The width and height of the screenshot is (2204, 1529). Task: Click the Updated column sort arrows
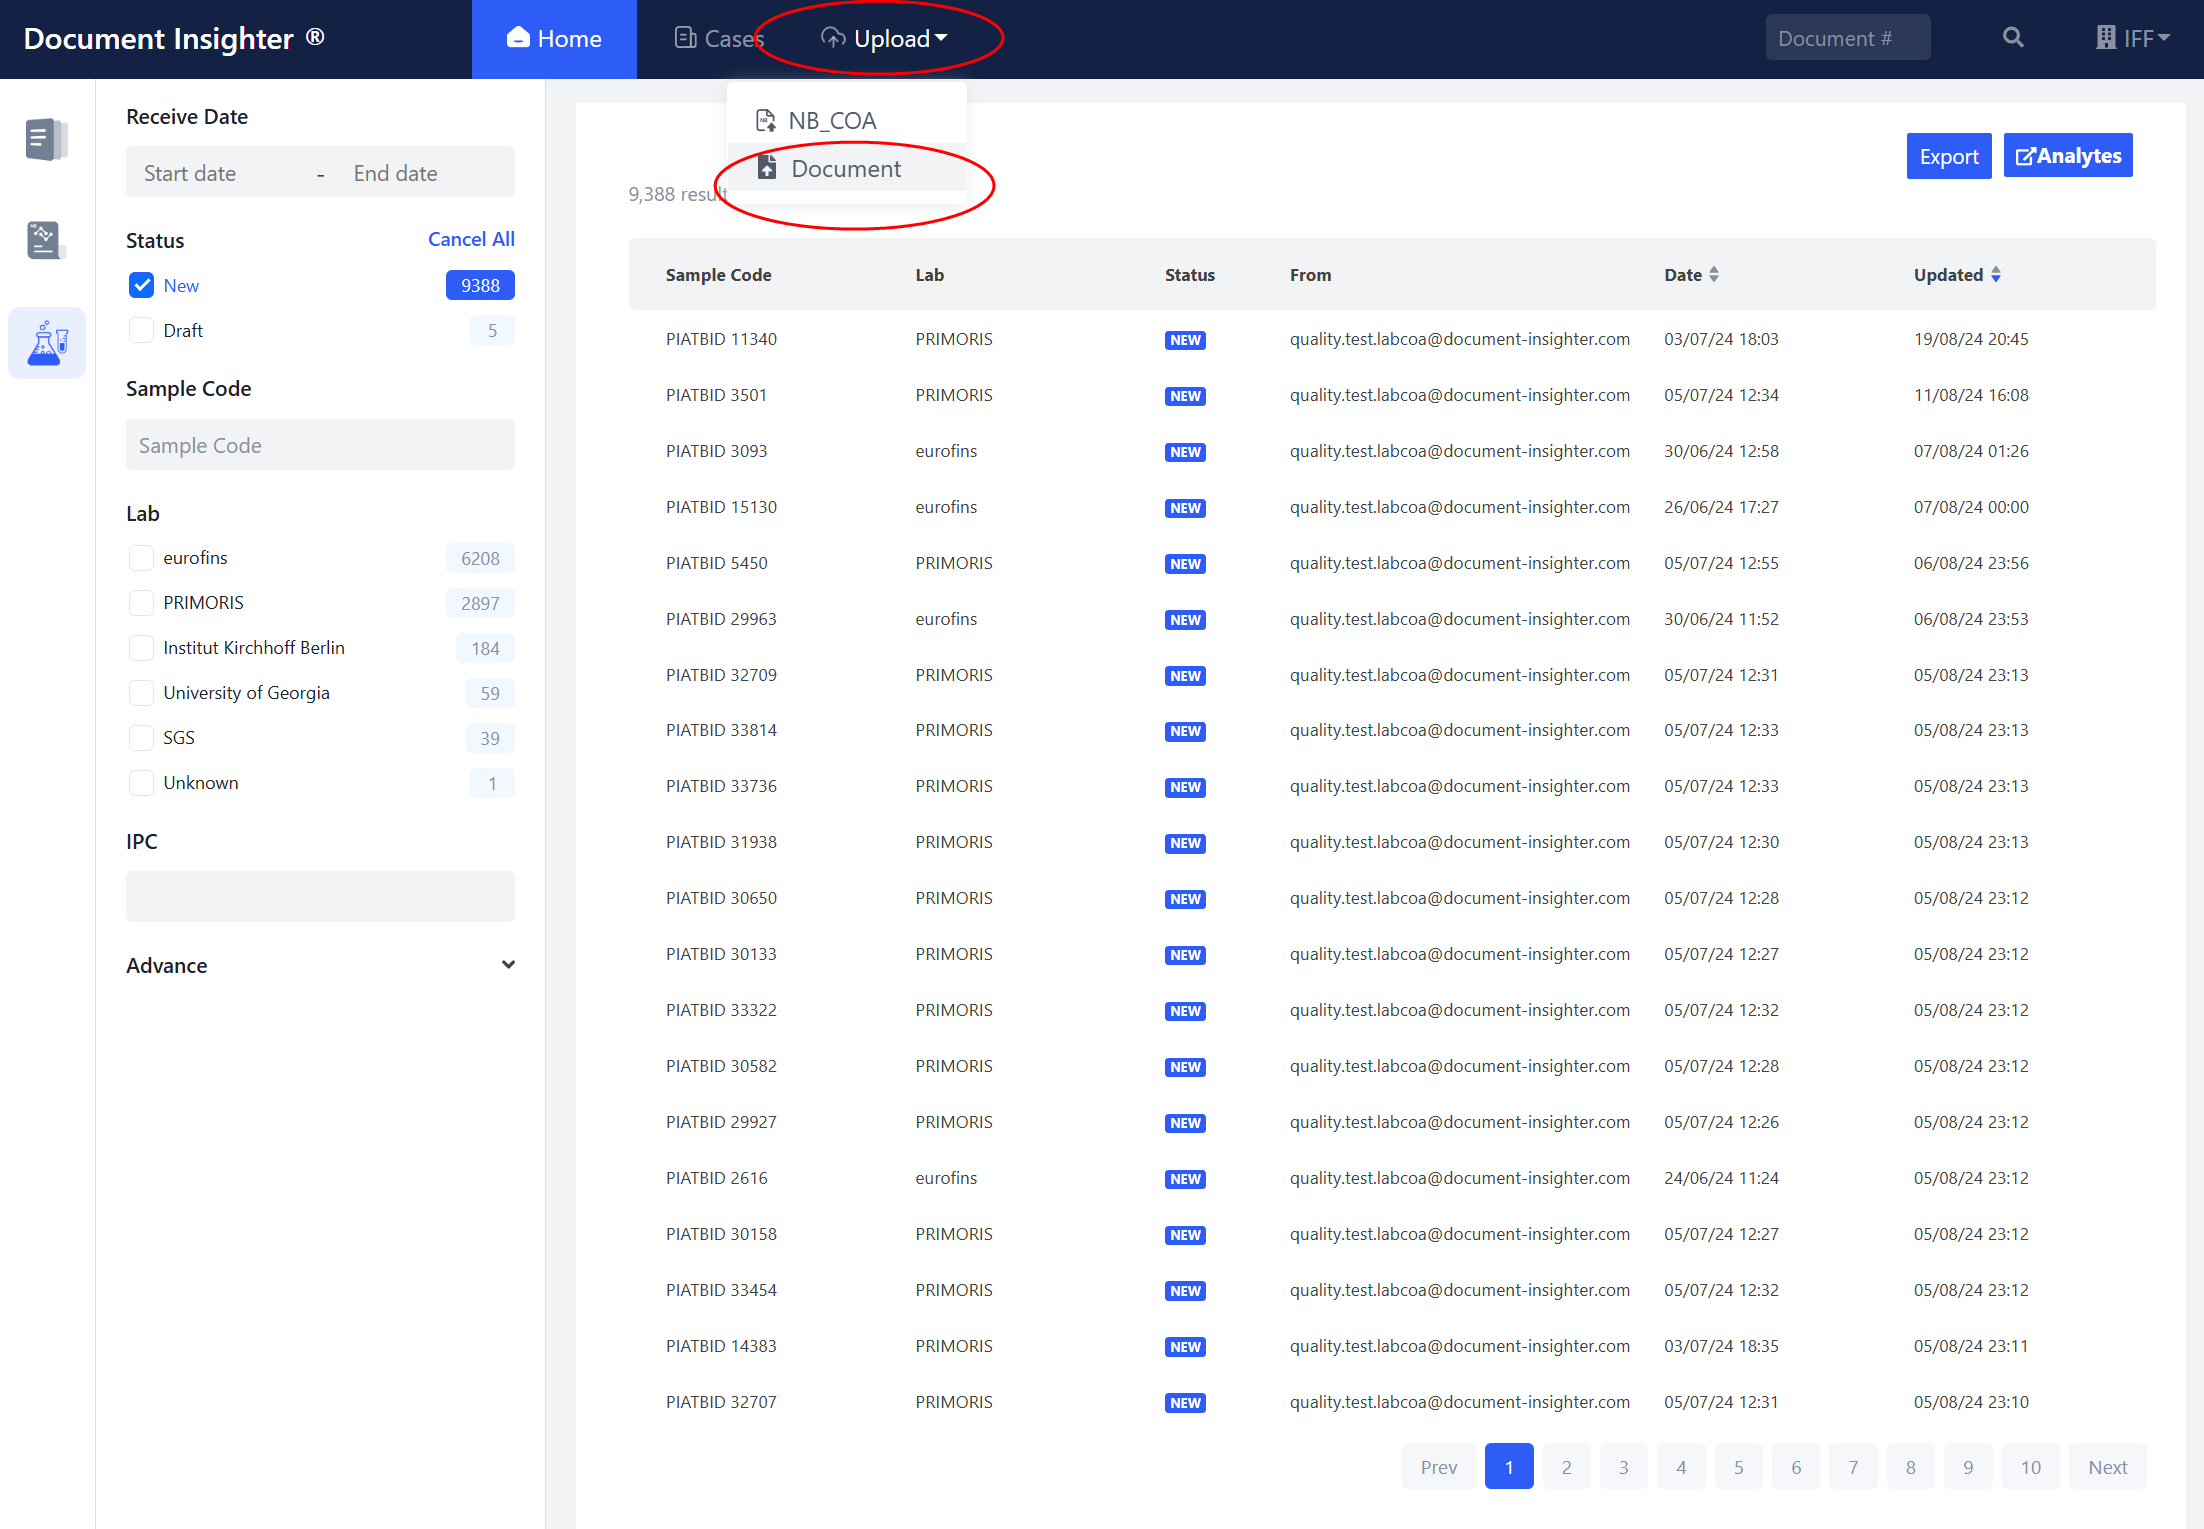click(x=1996, y=275)
